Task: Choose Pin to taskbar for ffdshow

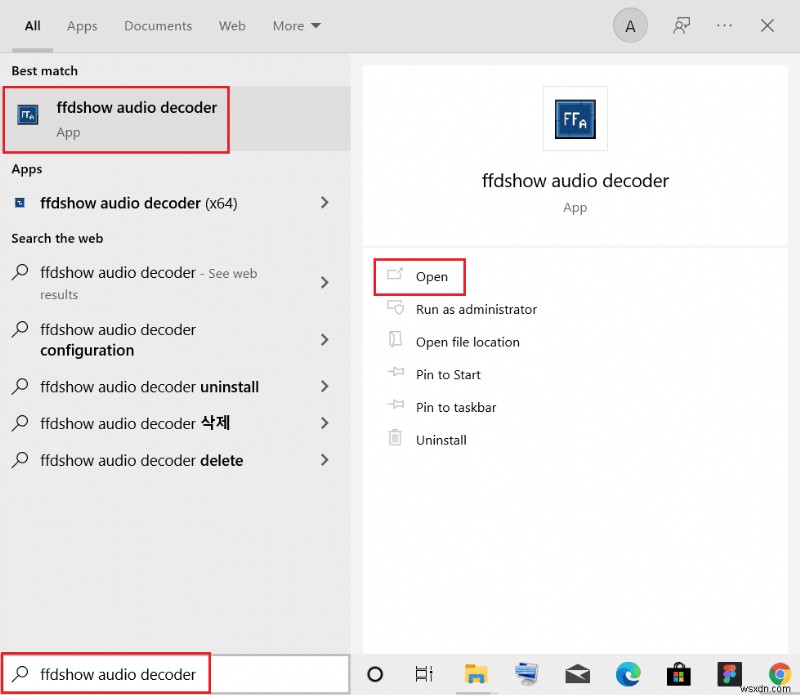Action: [456, 407]
